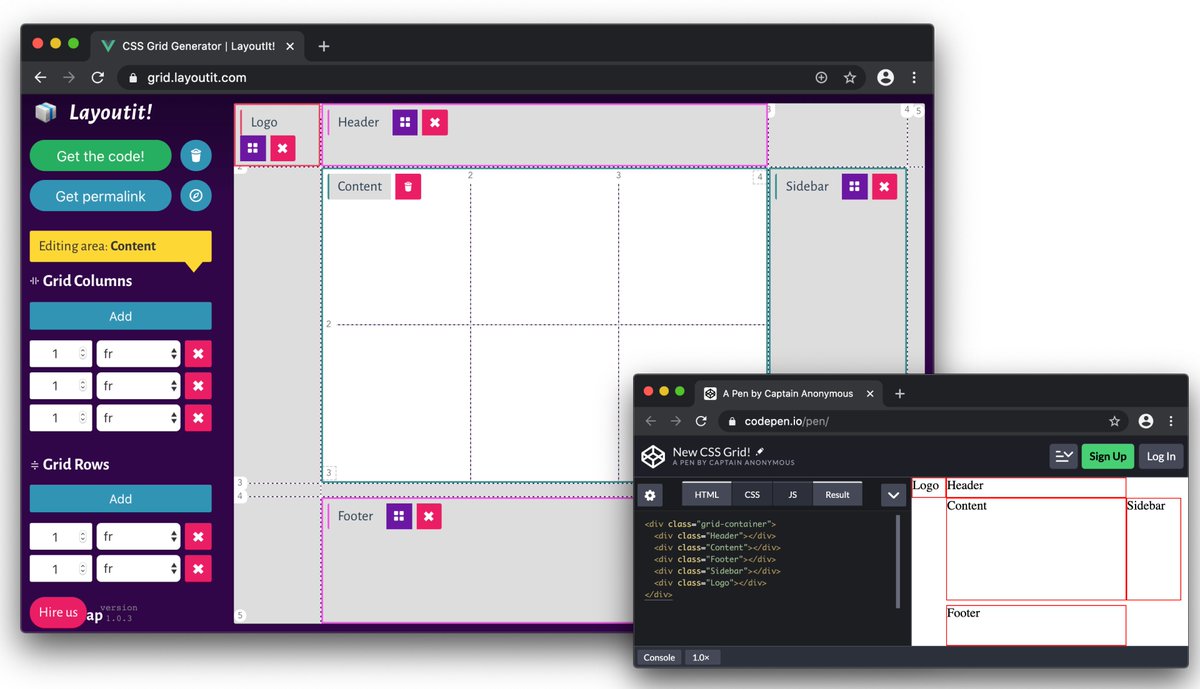This screenshot has height=689, width=1200.
Task: Click the second grid row value field
Action: point(61,569)
